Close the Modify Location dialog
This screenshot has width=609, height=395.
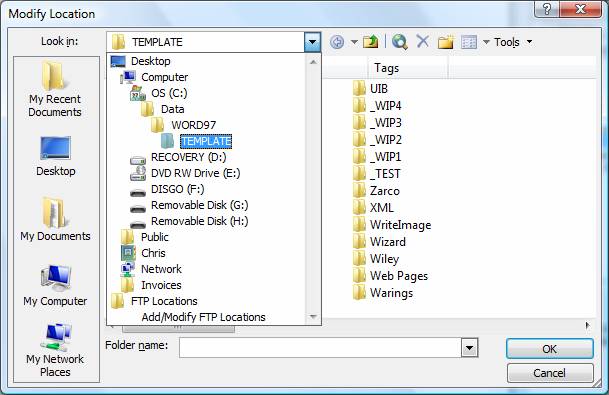tap(581, 9)
